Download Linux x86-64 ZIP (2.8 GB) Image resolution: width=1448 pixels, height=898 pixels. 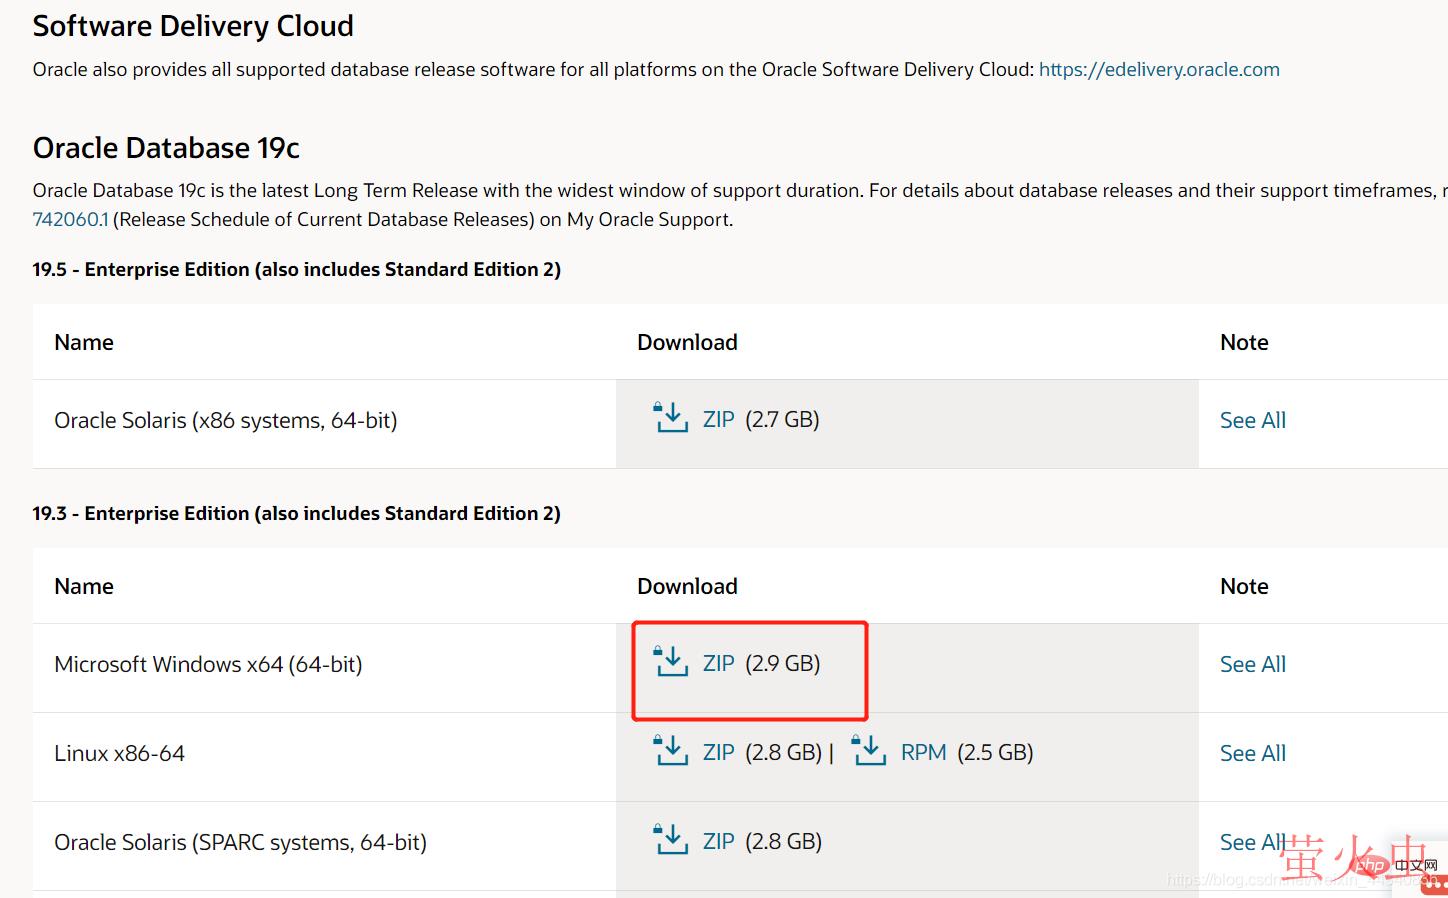click(719, 753)
